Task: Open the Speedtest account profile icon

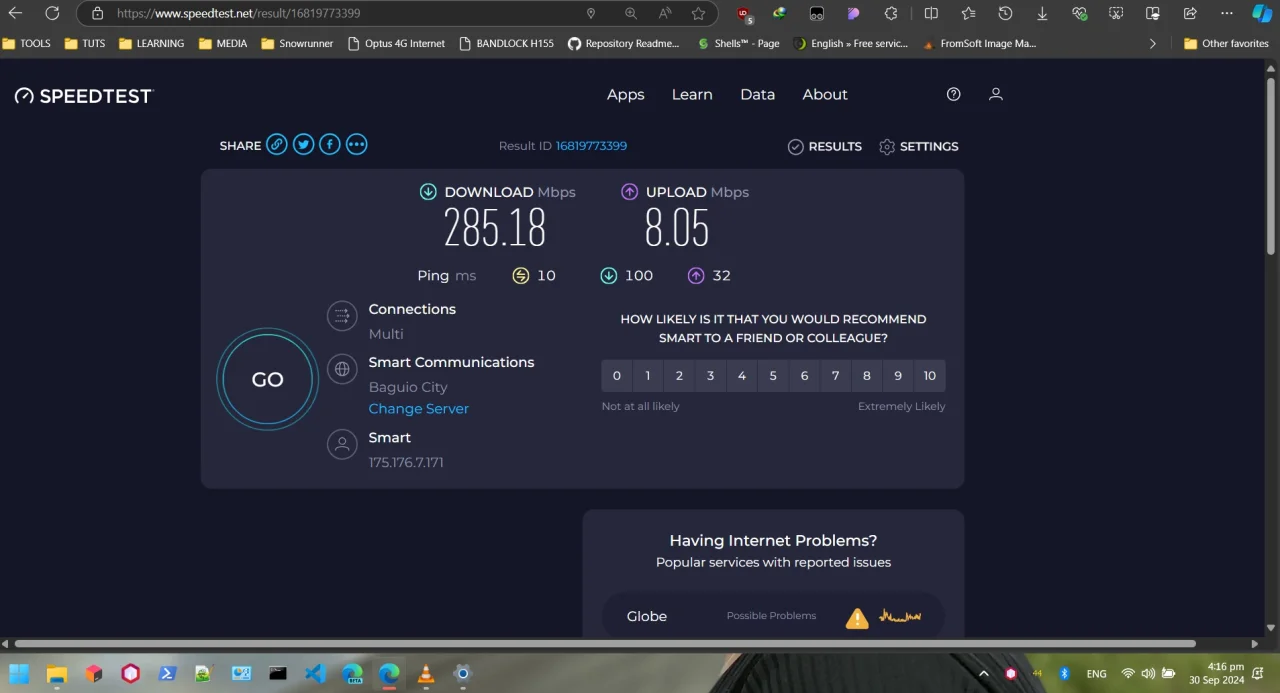Action: point(995,94)
